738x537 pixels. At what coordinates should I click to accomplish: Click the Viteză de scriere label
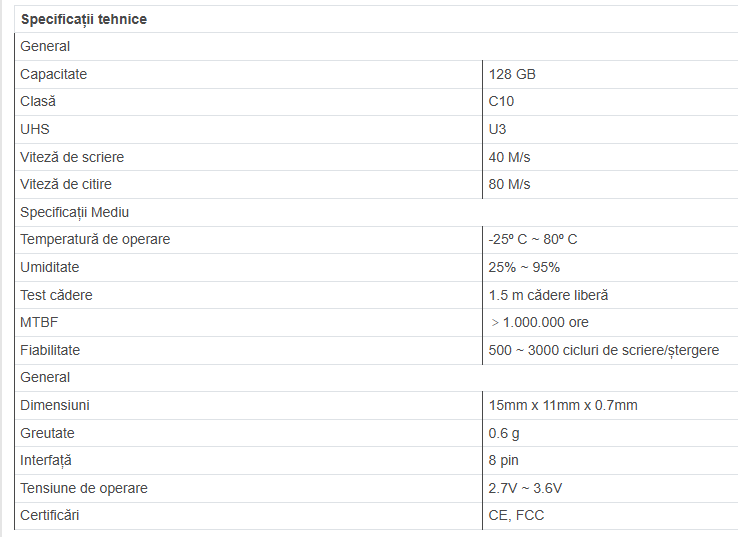[72, 157]
